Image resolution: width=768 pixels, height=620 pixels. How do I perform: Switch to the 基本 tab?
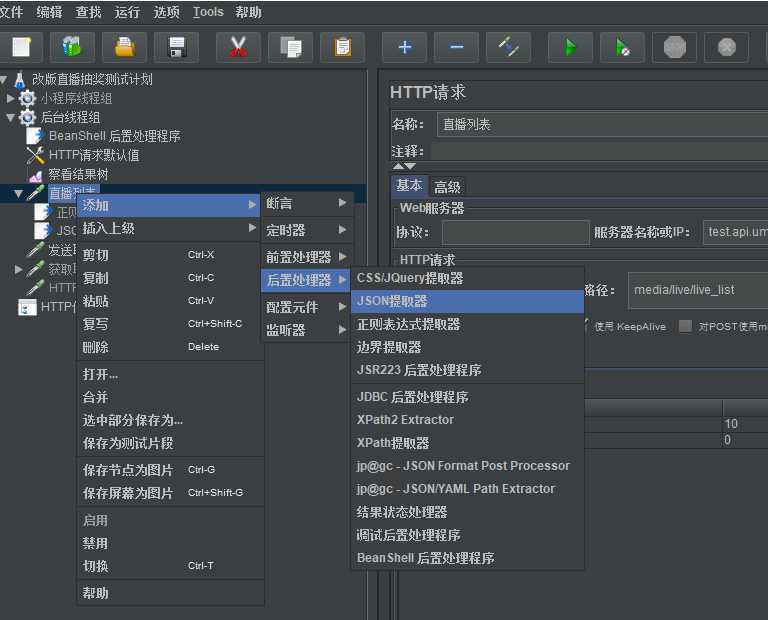point(409,186)
